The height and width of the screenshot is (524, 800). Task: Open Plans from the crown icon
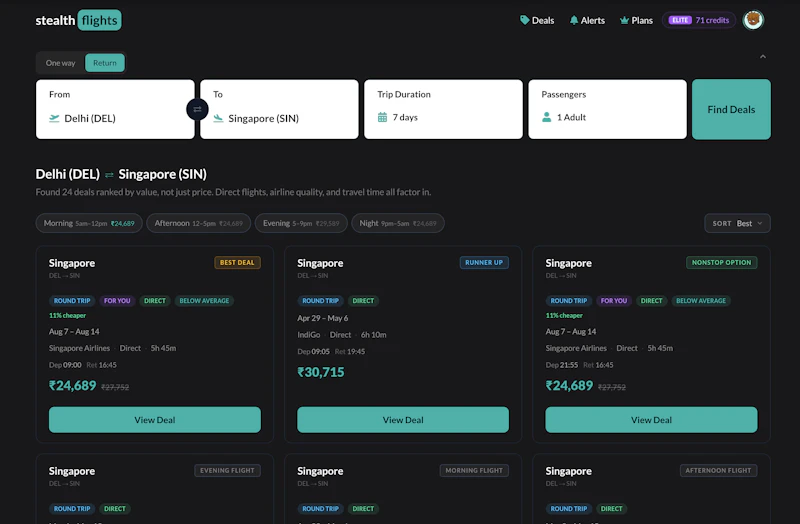tap(636, 20)
